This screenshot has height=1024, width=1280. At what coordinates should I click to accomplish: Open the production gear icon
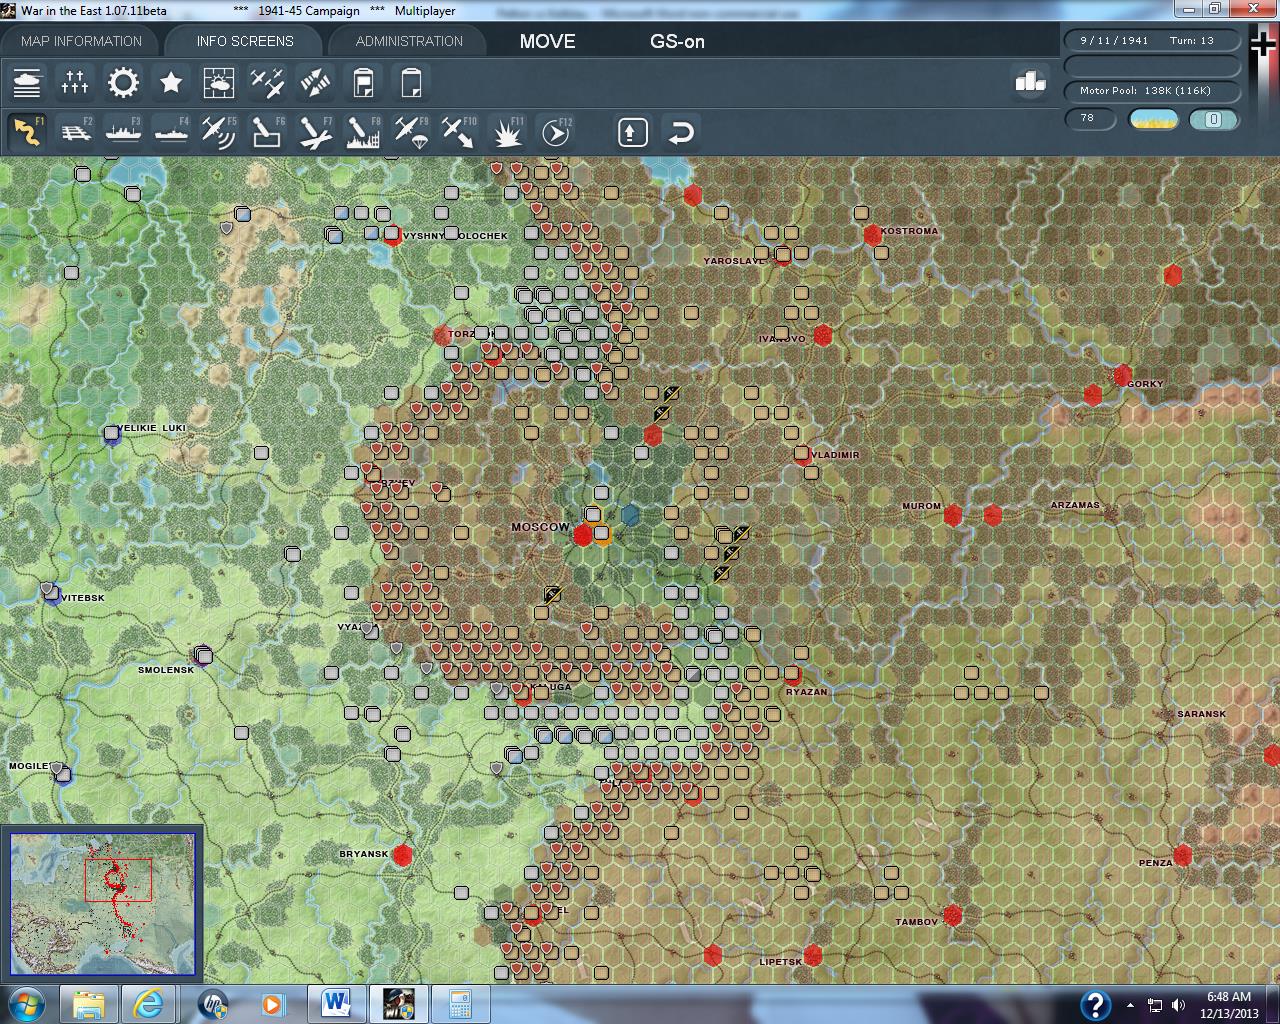click(x=123, y=83)
